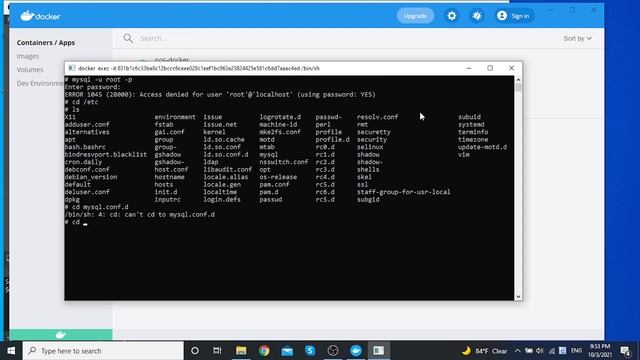
Task: Open Docker settings gear icon
Action: [x=451, y=16]
